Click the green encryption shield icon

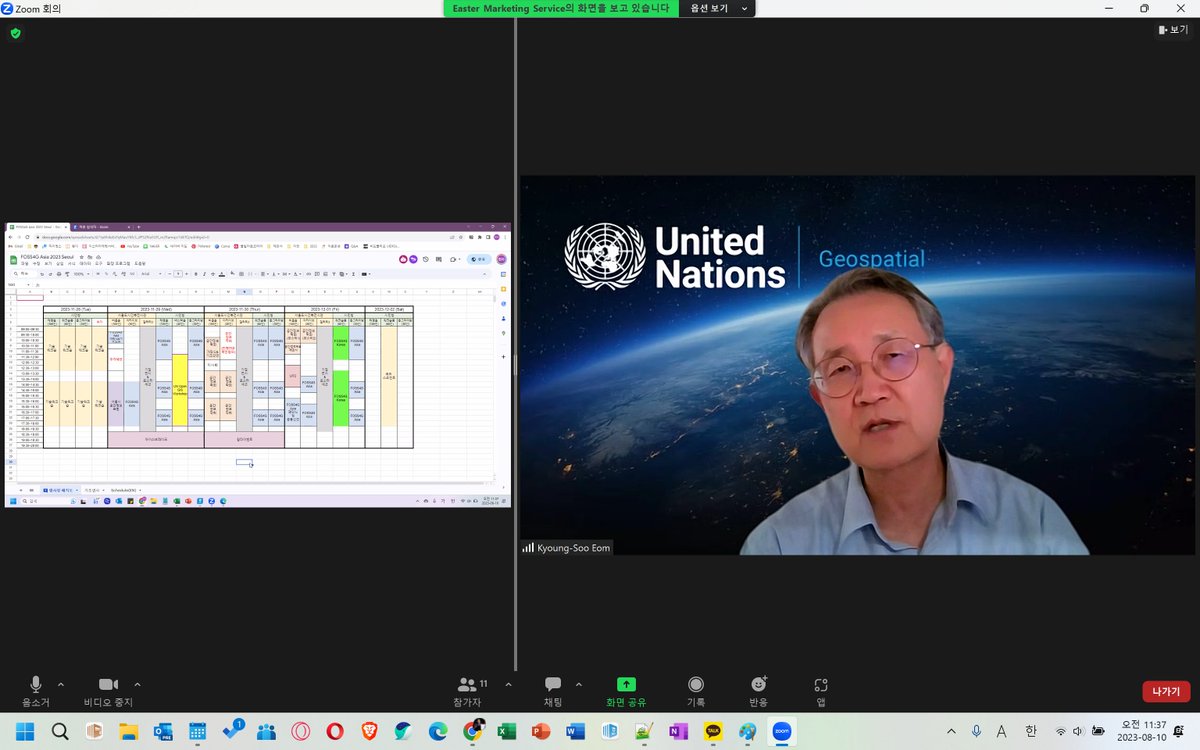pos(15,33)
